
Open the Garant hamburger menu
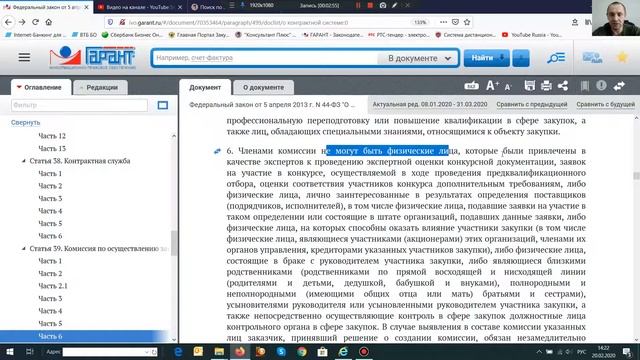point(24,57)
